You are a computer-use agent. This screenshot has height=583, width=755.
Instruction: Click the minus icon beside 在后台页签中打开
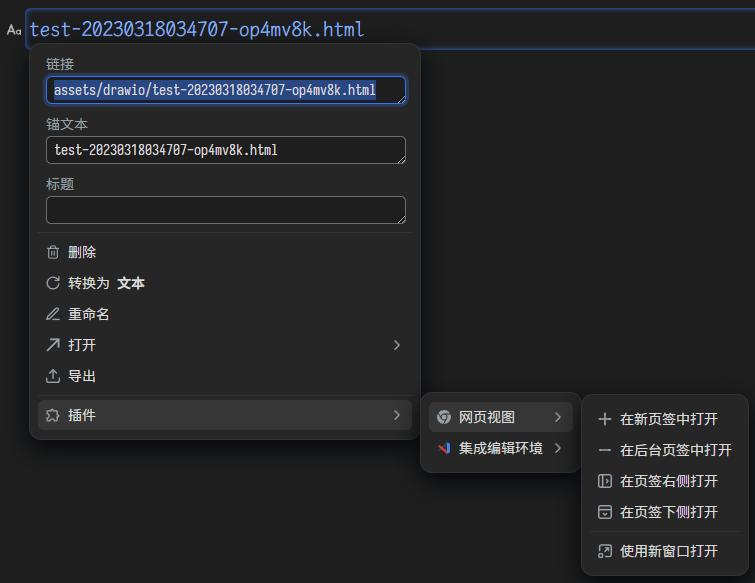pyautogui.click(x=605, y=450)
